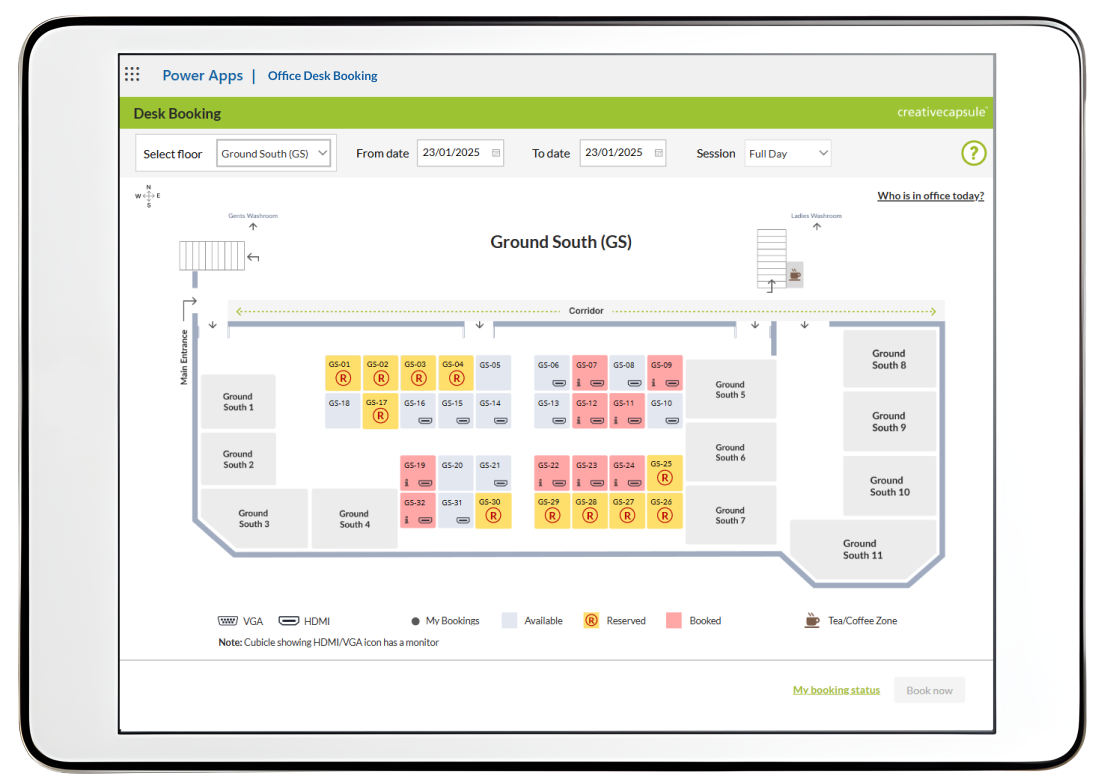
Task: Open the Select floor dropdown
Action: 274,153
